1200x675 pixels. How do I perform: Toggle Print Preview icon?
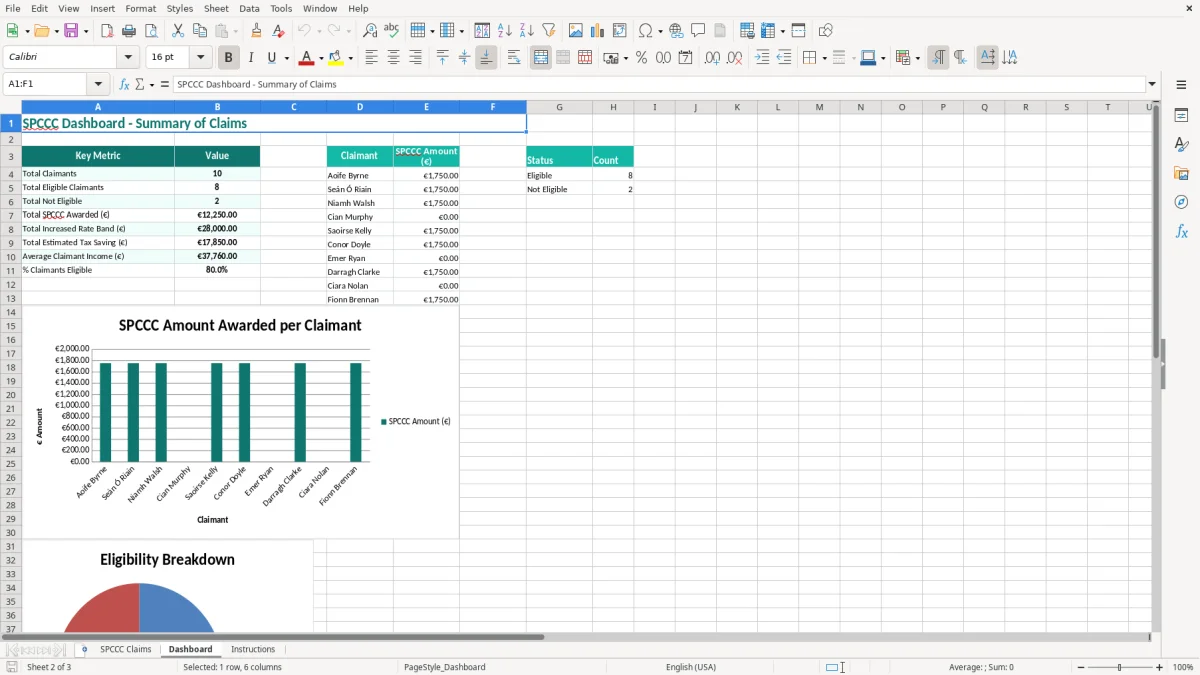(x=152, y=31)
